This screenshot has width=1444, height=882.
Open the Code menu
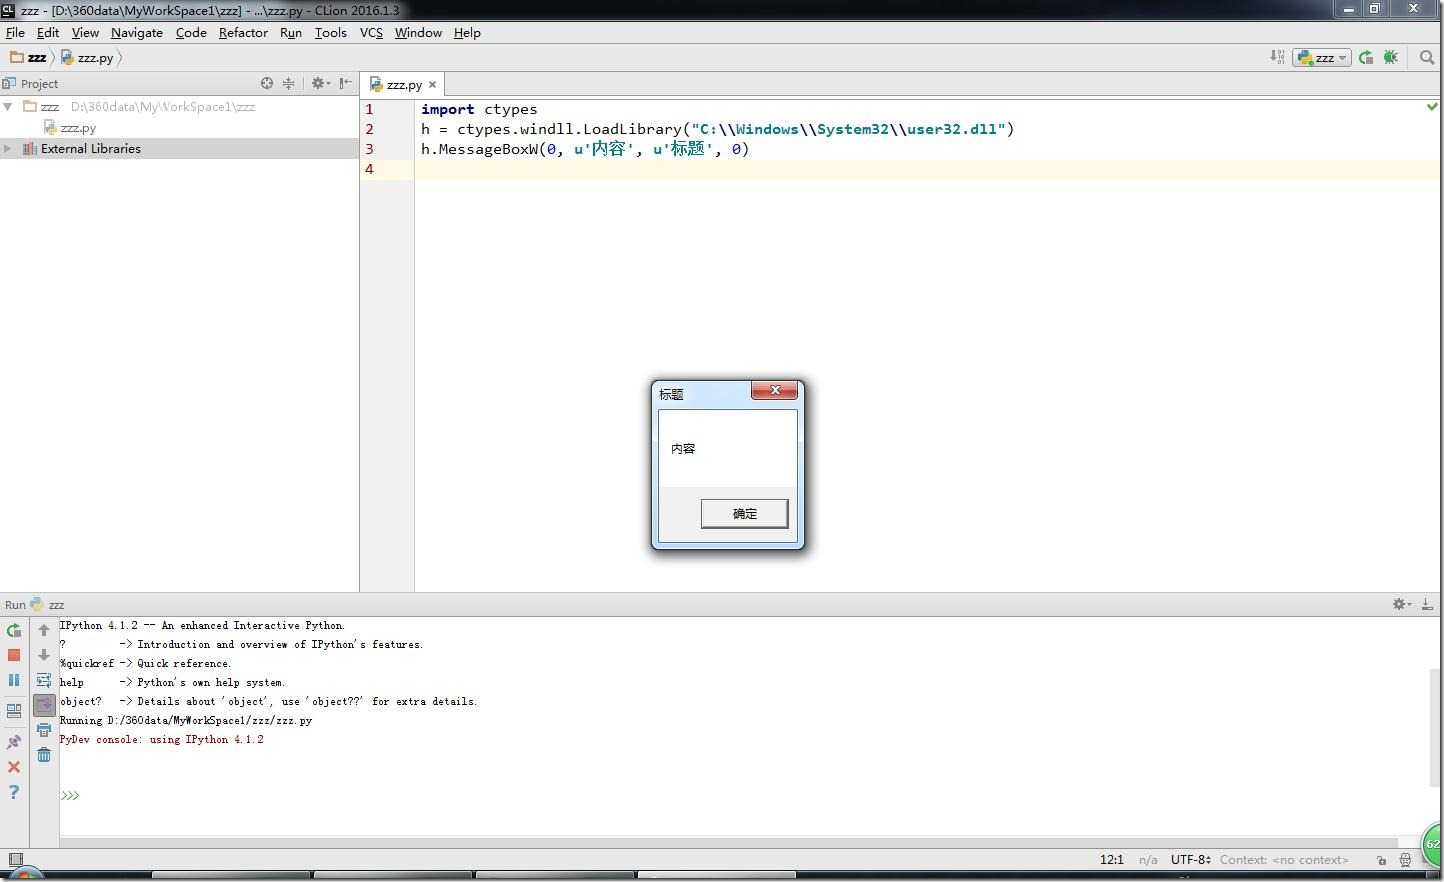coord(191,32)
